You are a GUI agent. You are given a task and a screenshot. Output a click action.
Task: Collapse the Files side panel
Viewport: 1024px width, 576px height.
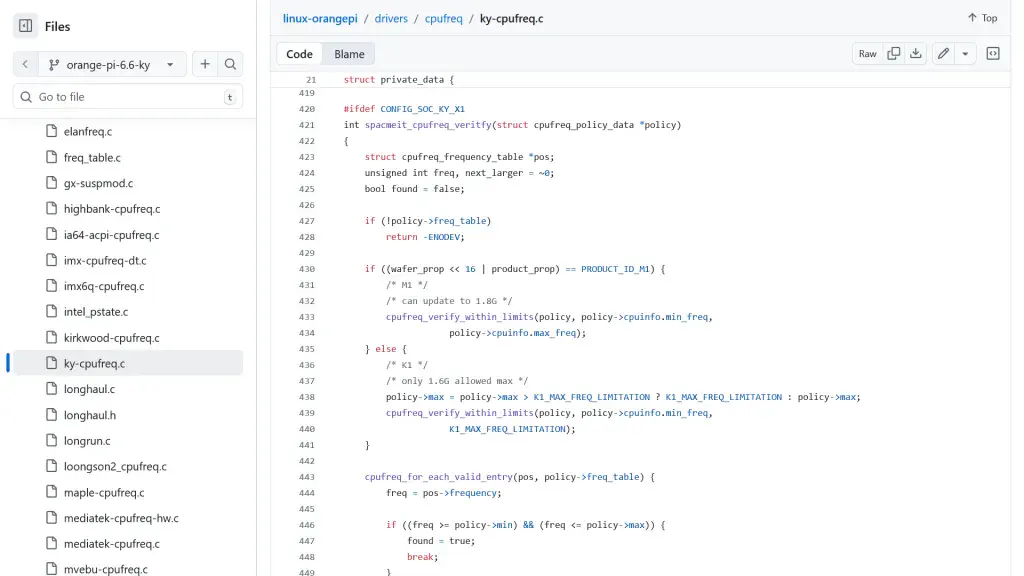25,25
